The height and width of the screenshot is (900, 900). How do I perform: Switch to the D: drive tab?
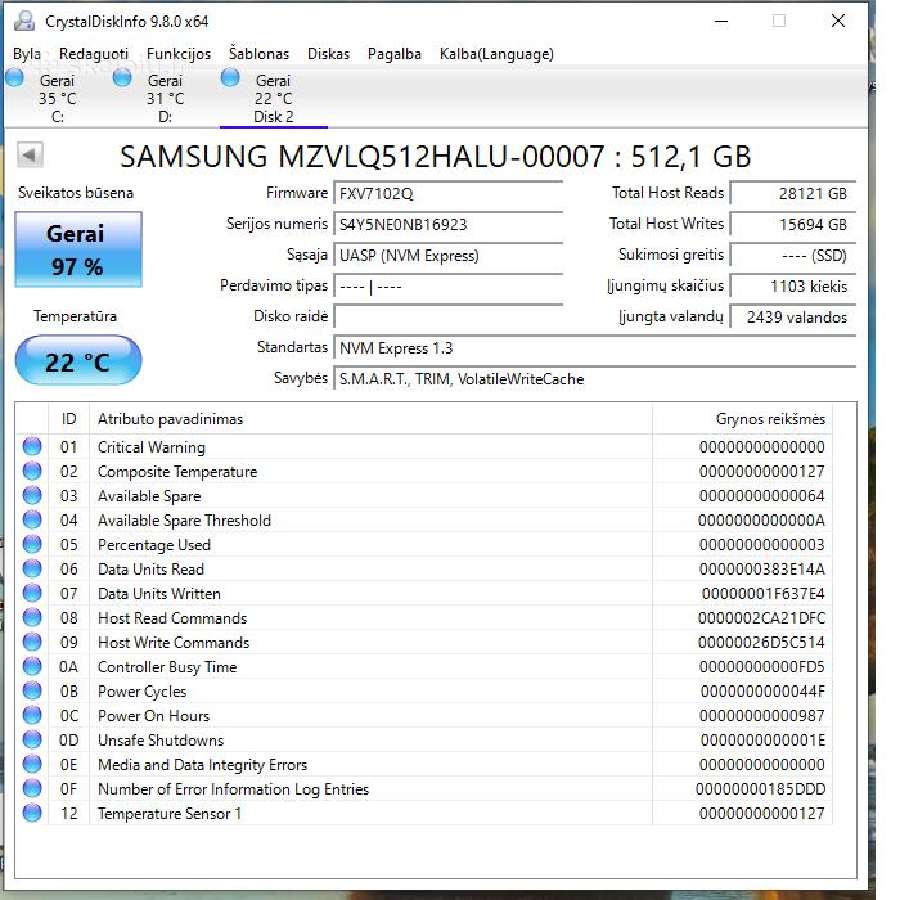pyautogui.click(x=165, y=98)
